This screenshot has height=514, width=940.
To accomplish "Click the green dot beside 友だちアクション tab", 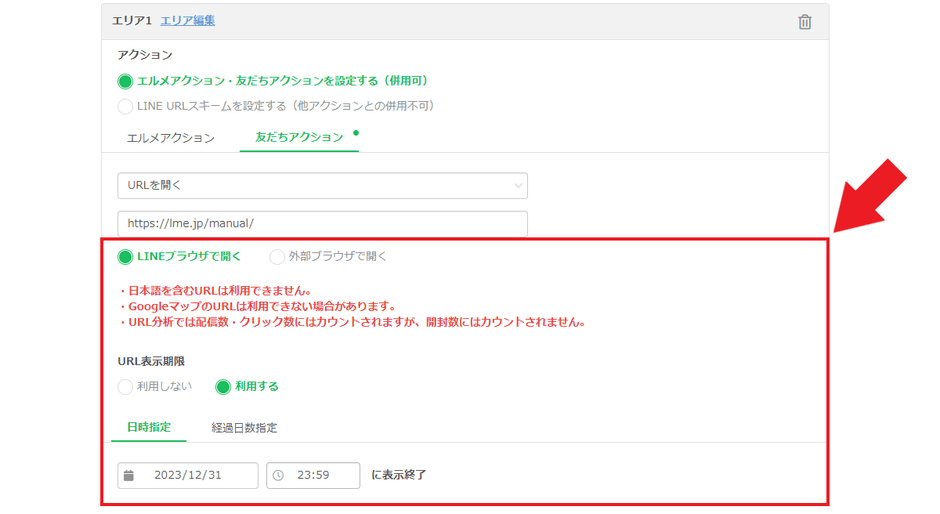I will pos(356,133).
